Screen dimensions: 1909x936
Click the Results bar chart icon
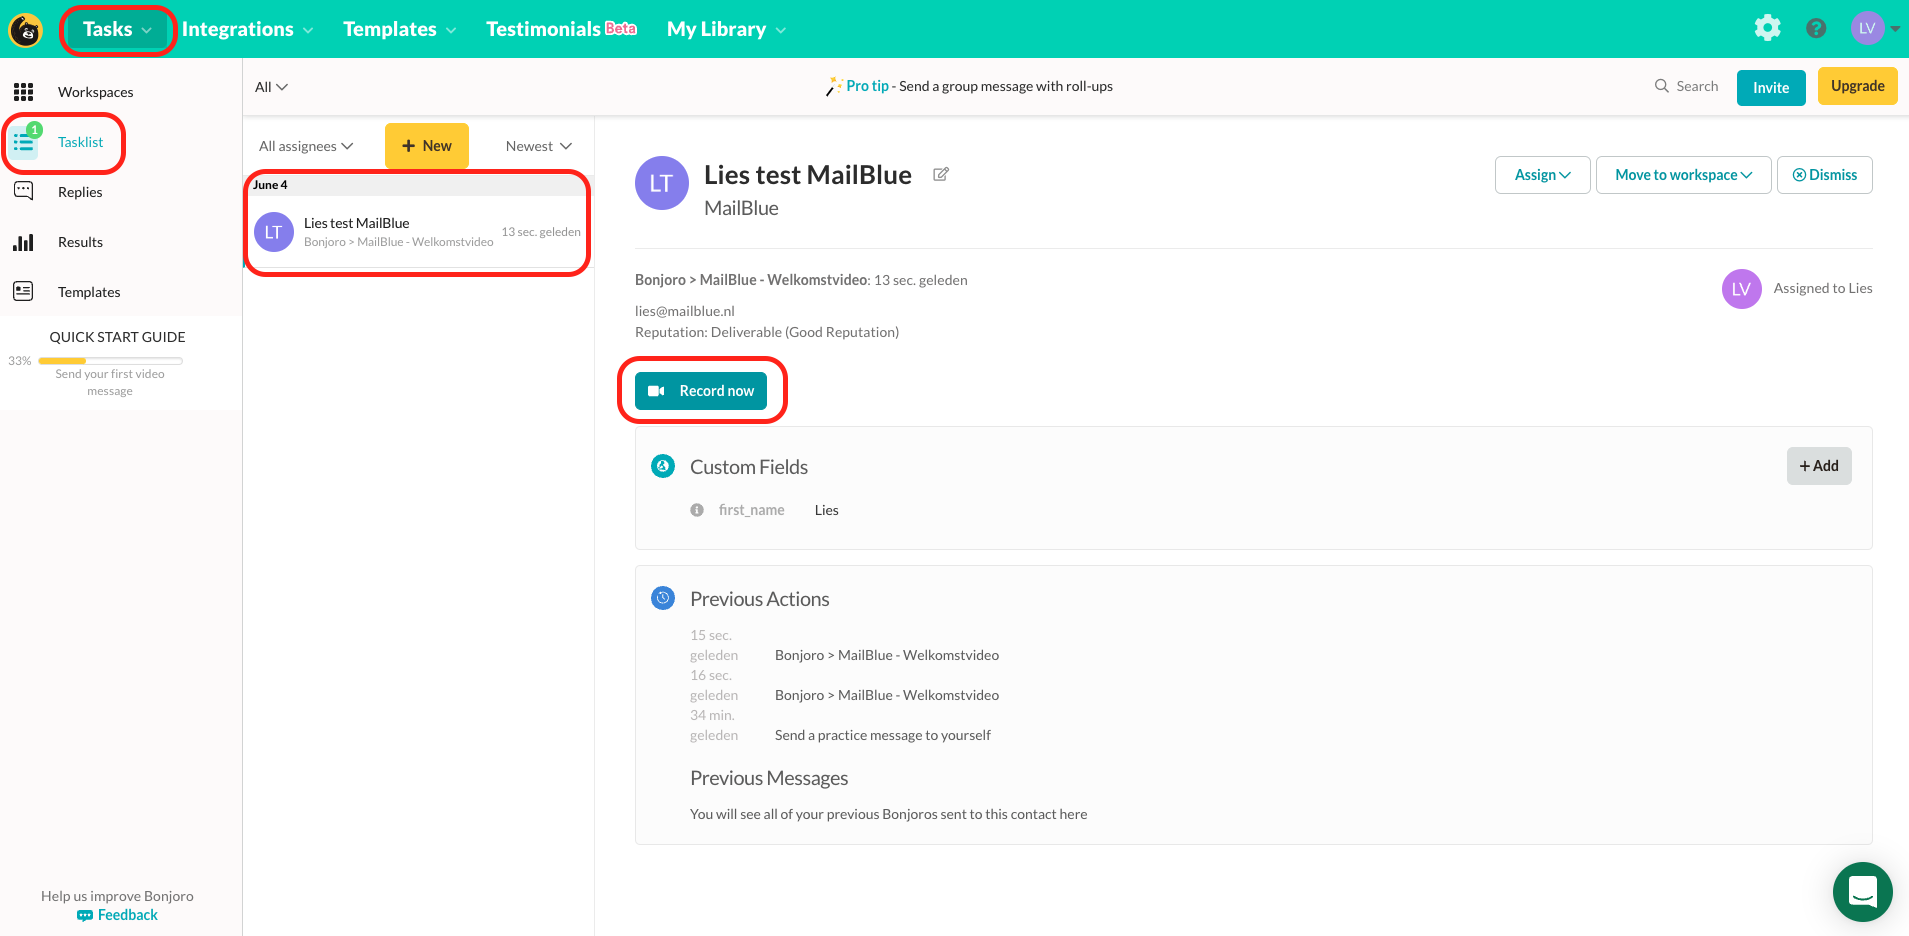point(24,242)
